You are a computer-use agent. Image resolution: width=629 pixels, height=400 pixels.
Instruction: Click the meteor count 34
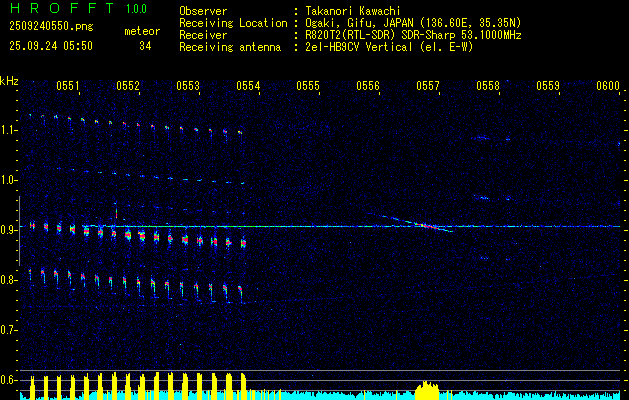pos(145,46)
